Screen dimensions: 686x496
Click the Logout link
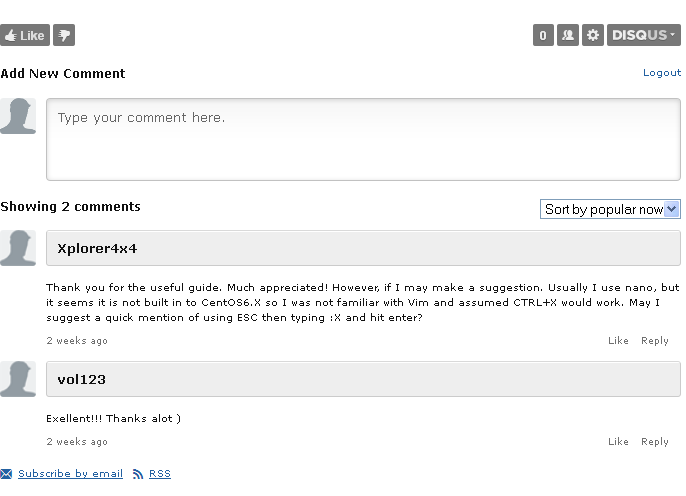pos(662,73)
